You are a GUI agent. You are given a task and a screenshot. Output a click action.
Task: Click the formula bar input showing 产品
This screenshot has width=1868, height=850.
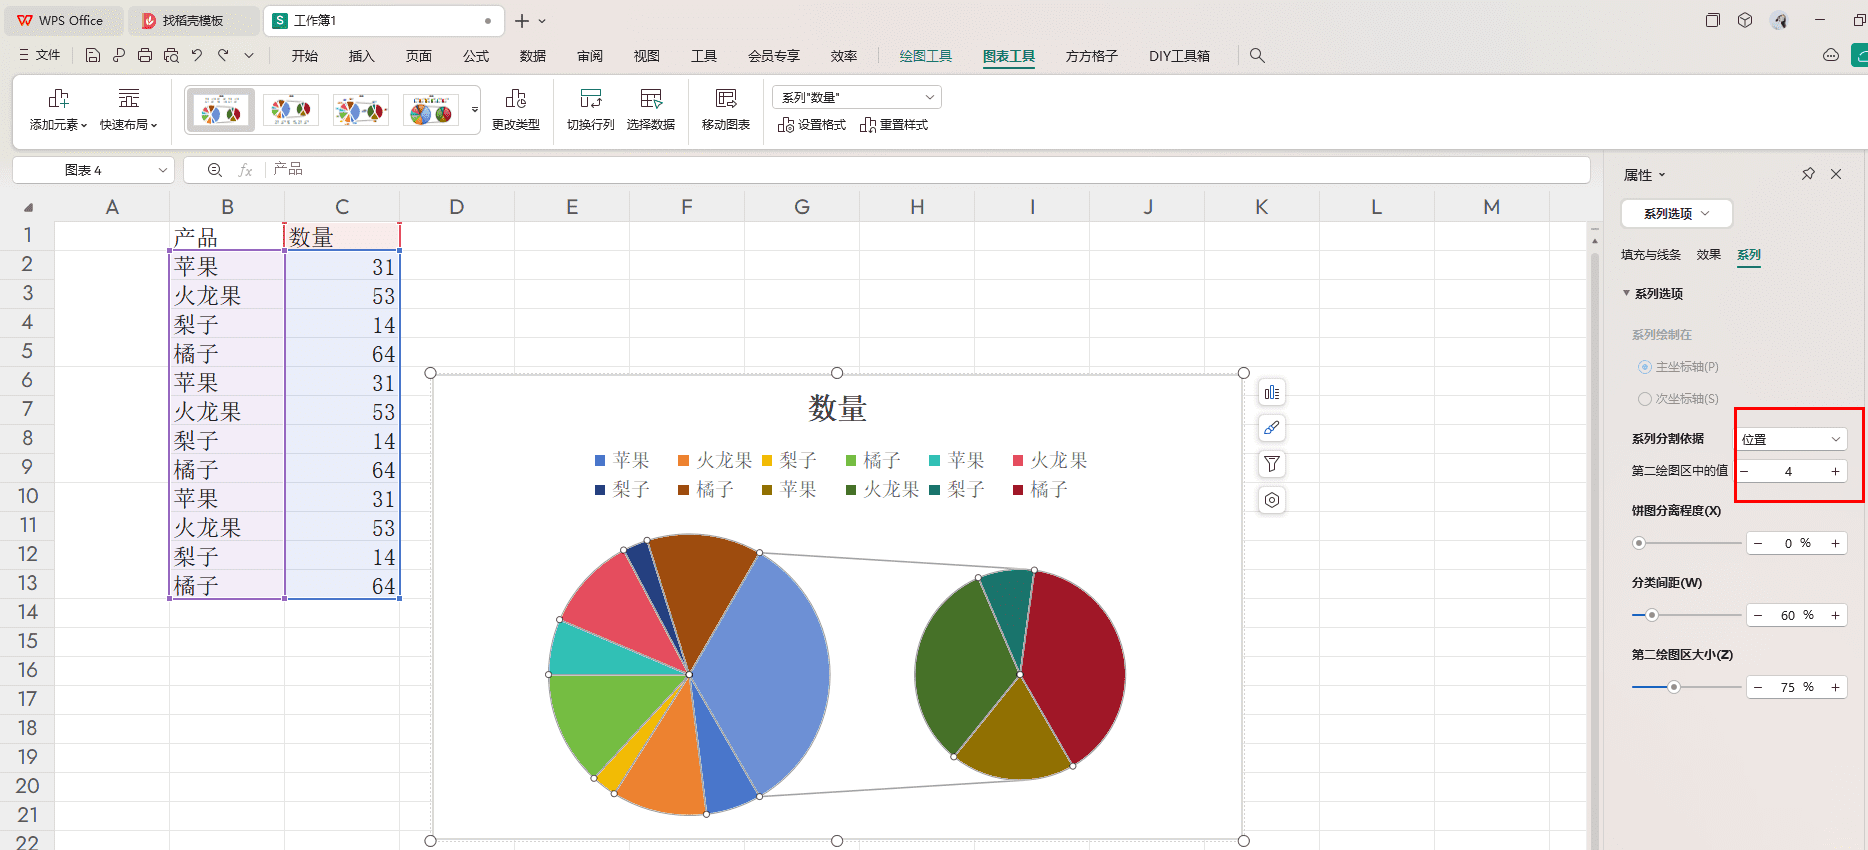pyautogui.click(x=928, y=170)
